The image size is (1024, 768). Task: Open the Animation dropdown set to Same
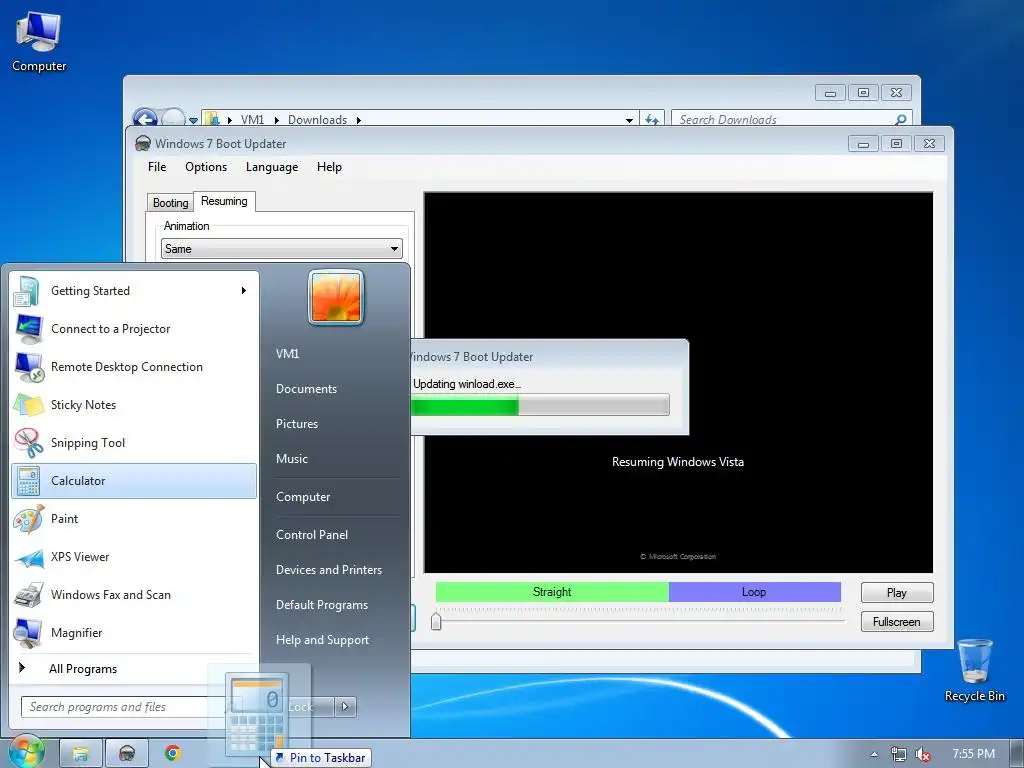281,249
